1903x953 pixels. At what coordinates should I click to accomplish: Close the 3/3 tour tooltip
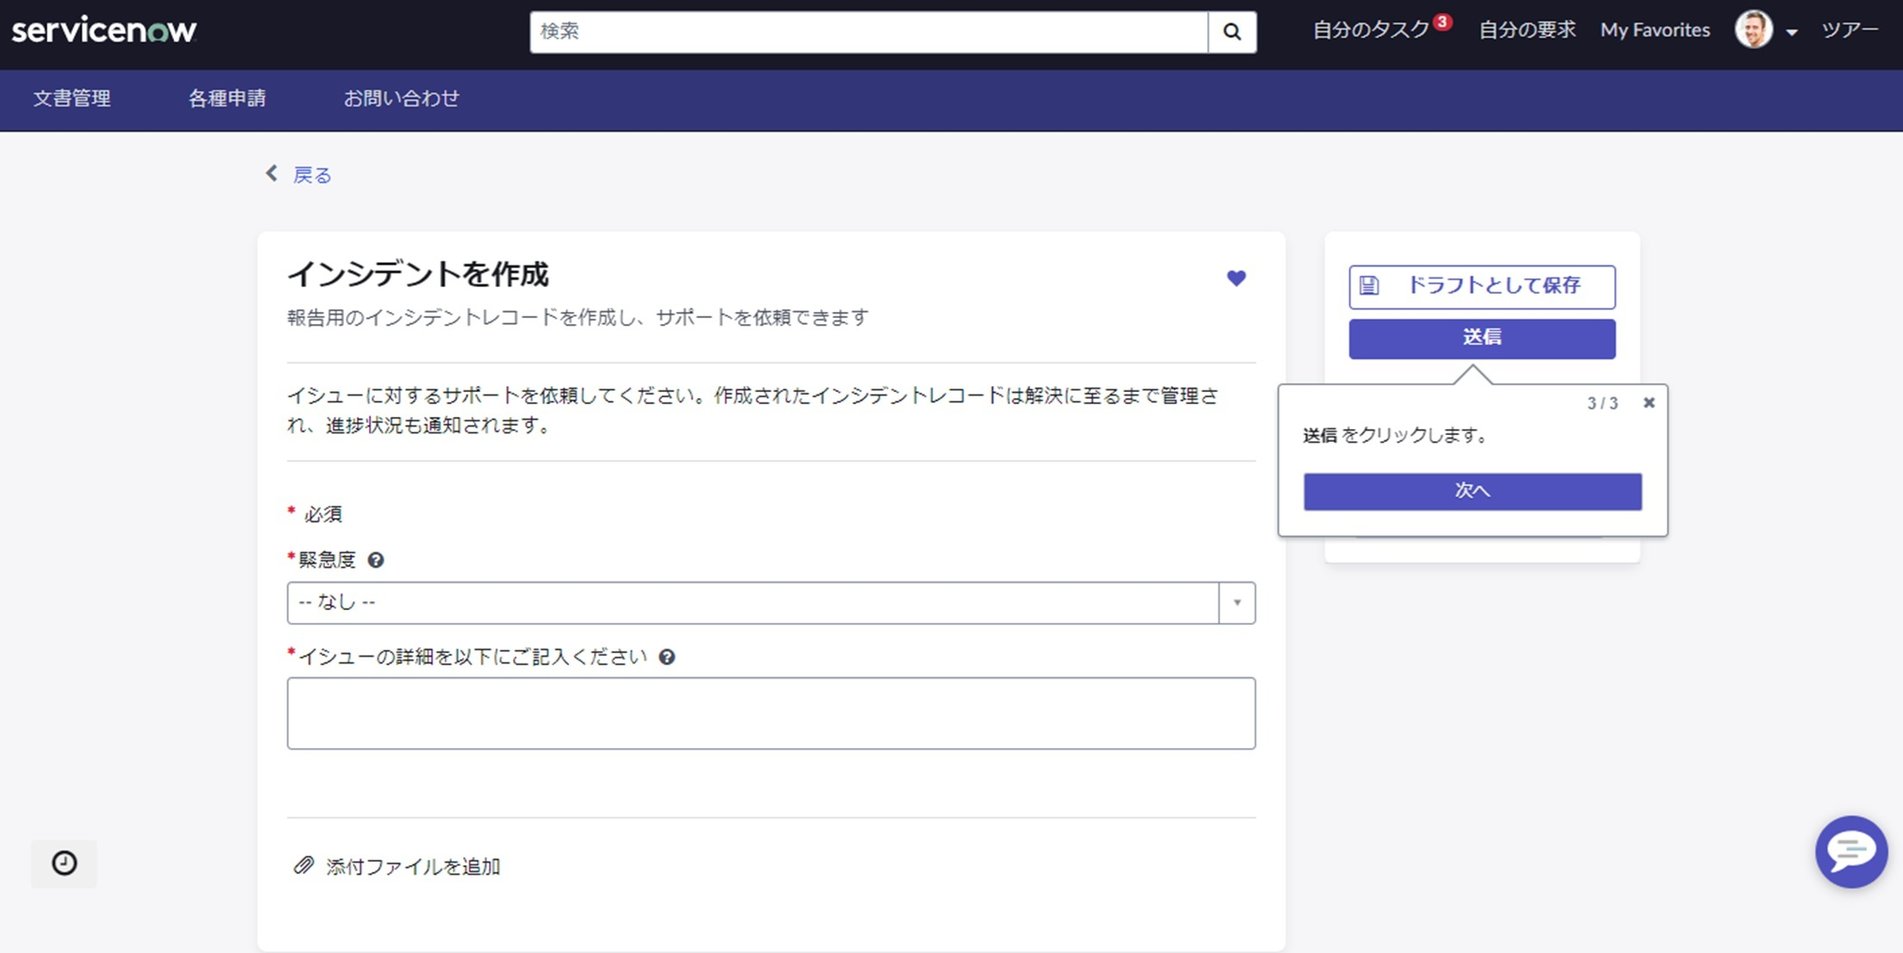pyautogui.click(x=1648, y=402)
